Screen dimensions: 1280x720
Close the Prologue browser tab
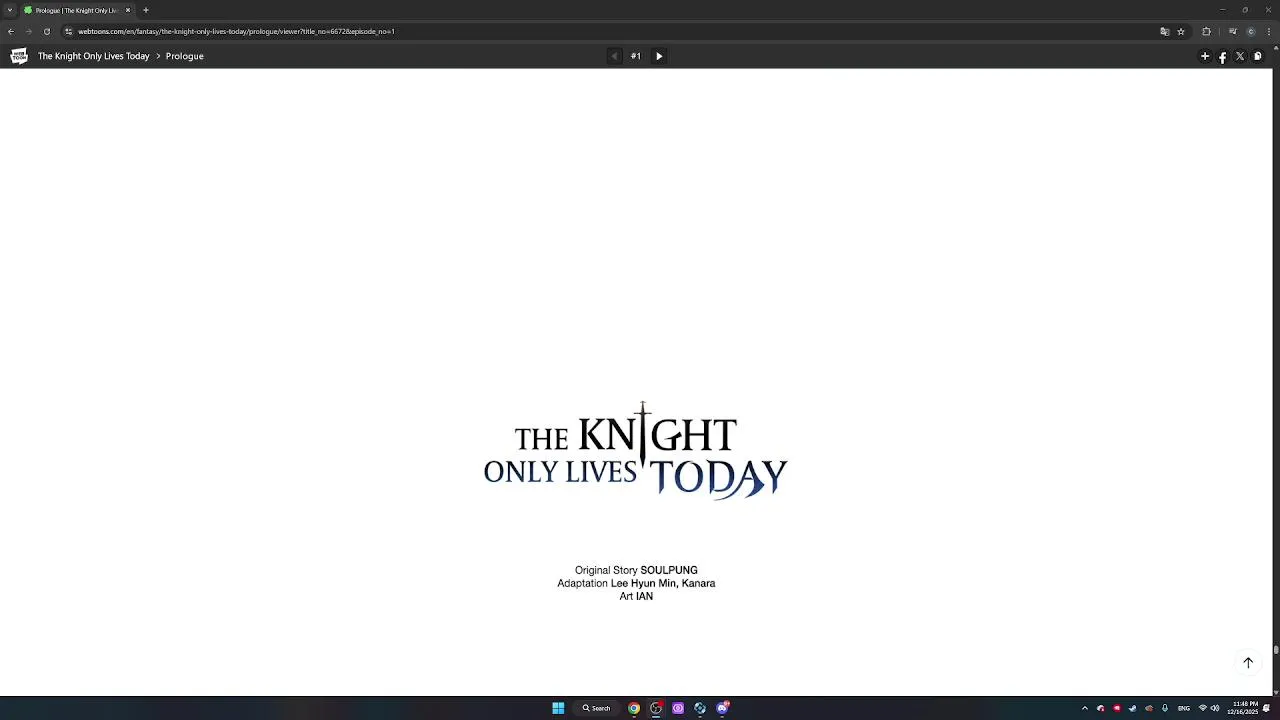[128, 10]
